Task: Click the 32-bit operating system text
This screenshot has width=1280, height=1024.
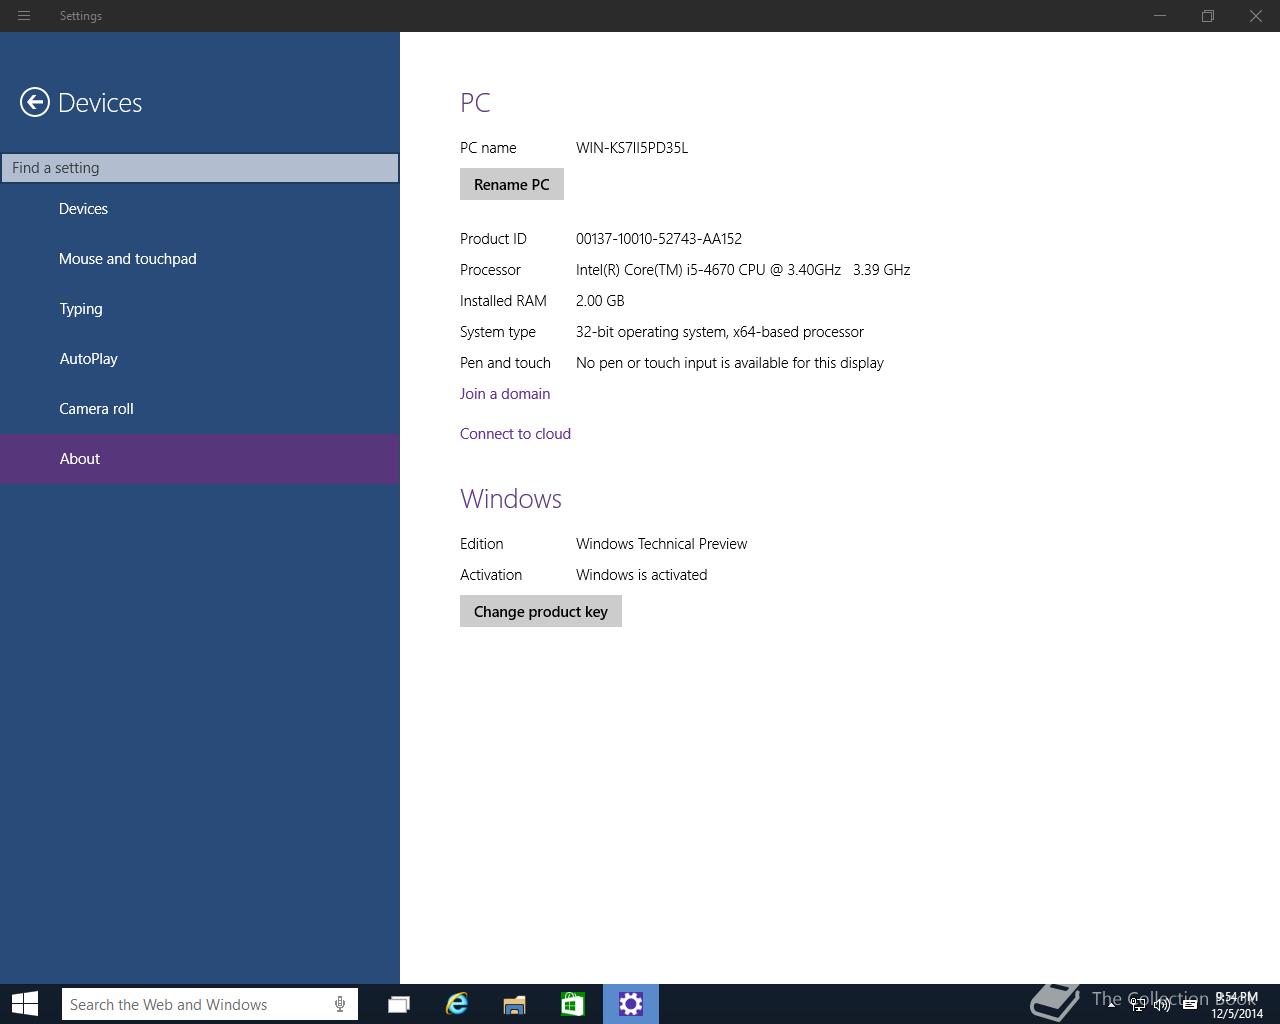Action: pyautogui.click(x=720, y=332)
